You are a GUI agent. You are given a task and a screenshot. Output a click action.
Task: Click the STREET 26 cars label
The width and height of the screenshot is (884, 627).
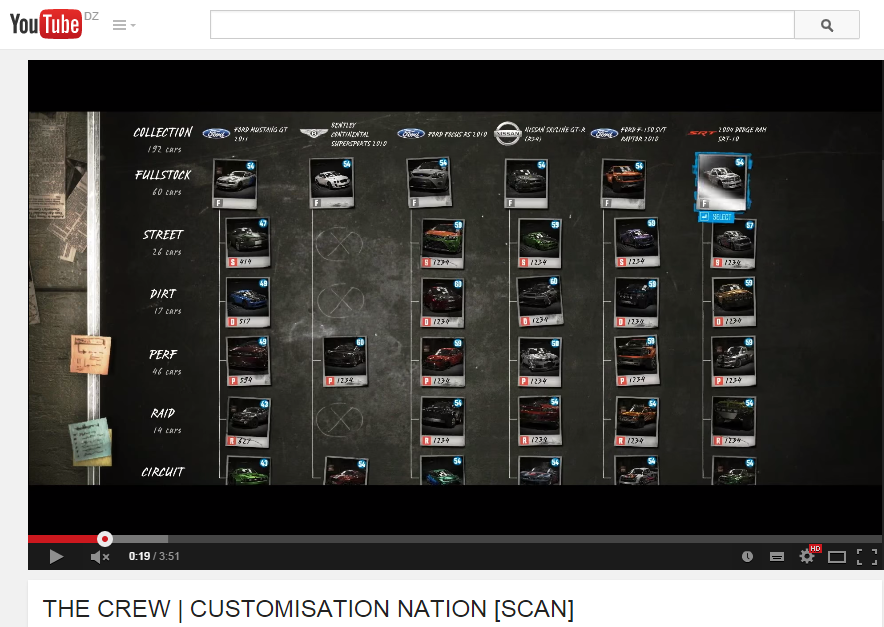click(x=163, y=242)
